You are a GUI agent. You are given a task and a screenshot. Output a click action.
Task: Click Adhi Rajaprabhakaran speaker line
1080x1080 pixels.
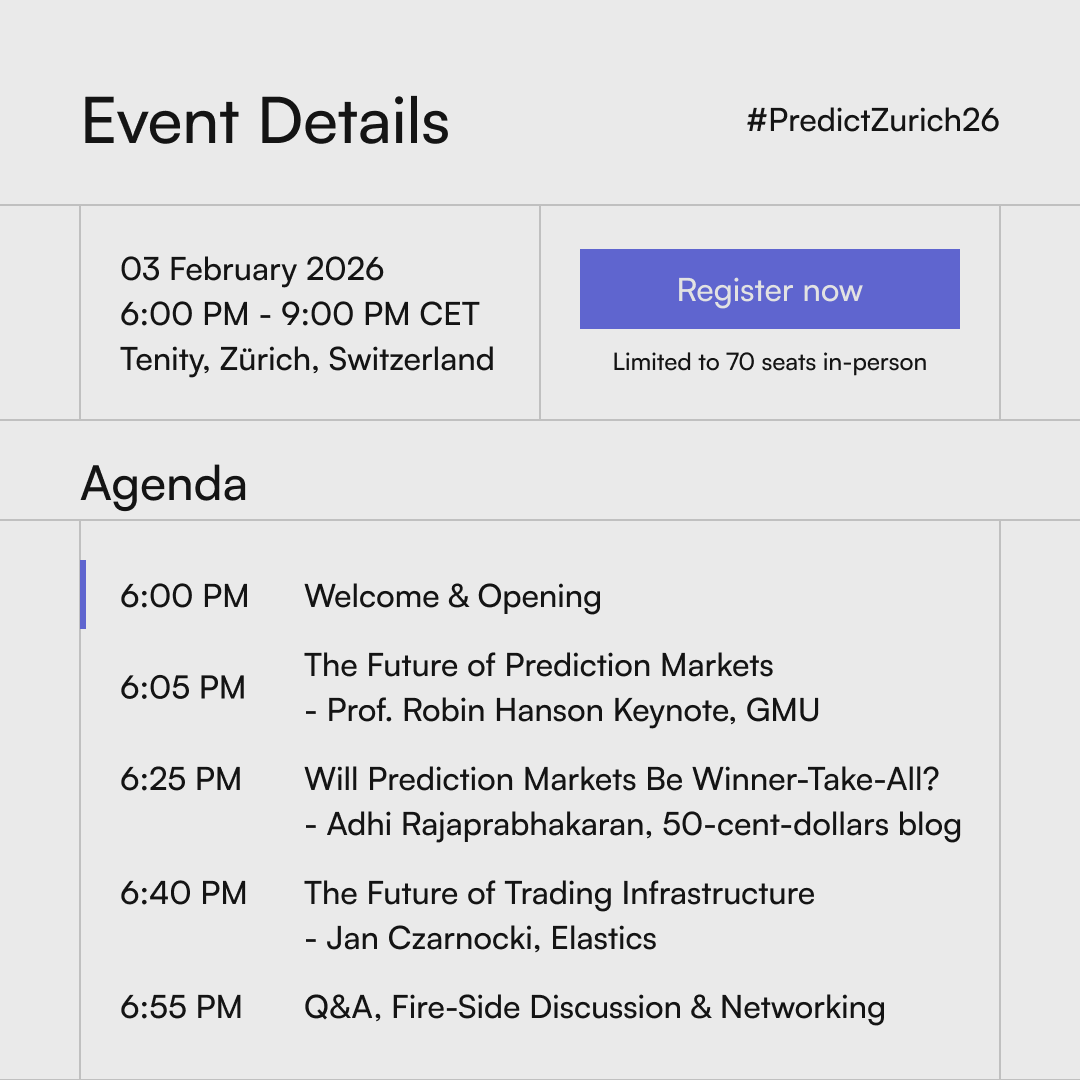pyautogui.click(x=632, y=825)
